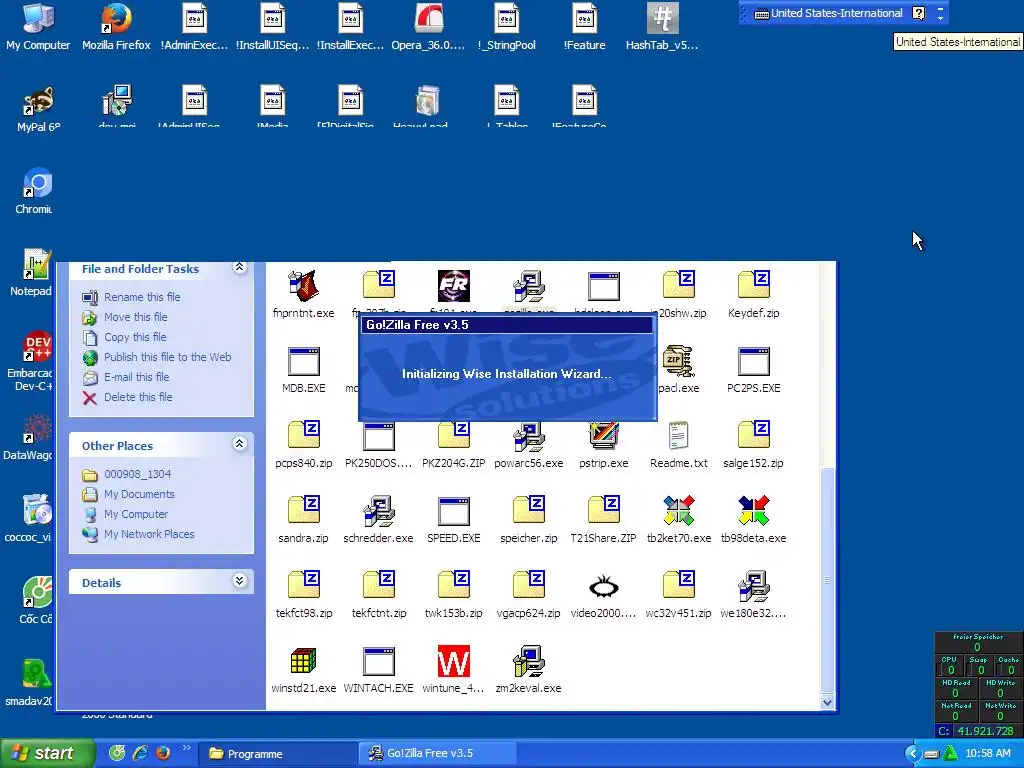Click the Explorer vertical scrollbar down arrow
Image resolution: width=1024 pixels, height=768 pixels.
pos(827,703)
